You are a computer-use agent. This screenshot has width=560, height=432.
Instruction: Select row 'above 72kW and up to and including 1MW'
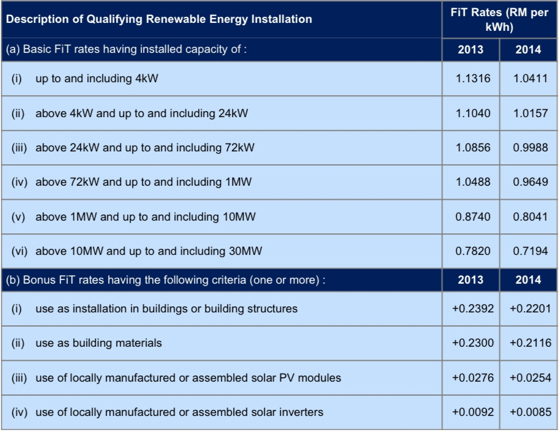click(x=221, y=182)
